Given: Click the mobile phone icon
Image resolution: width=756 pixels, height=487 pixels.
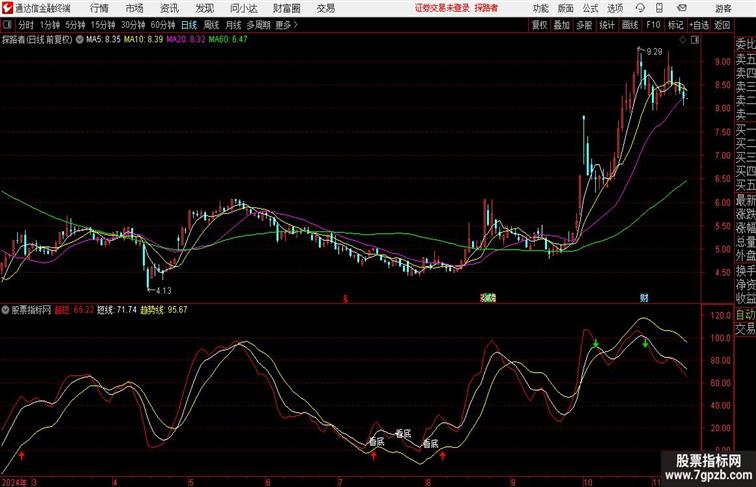Looking at the screenshot, I should [659, 8].
